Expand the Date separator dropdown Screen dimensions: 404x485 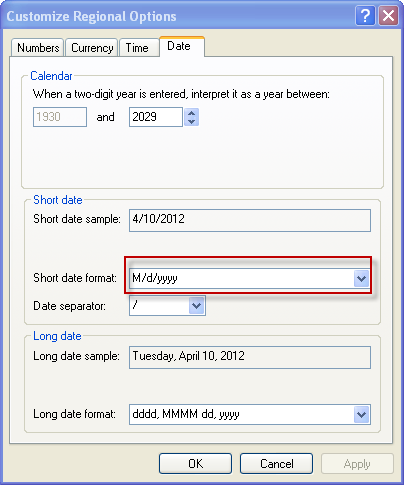point(196,305)
